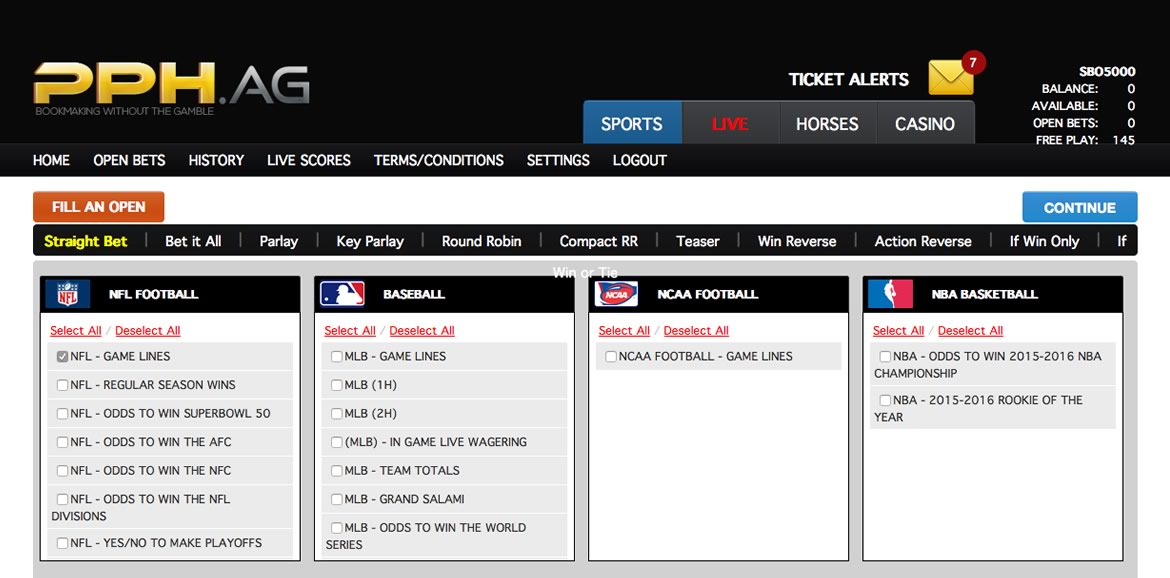Click Deselect All under NCAA FOOTBALL
This screenshot has height=578, width=1170.
pos(696,330)
